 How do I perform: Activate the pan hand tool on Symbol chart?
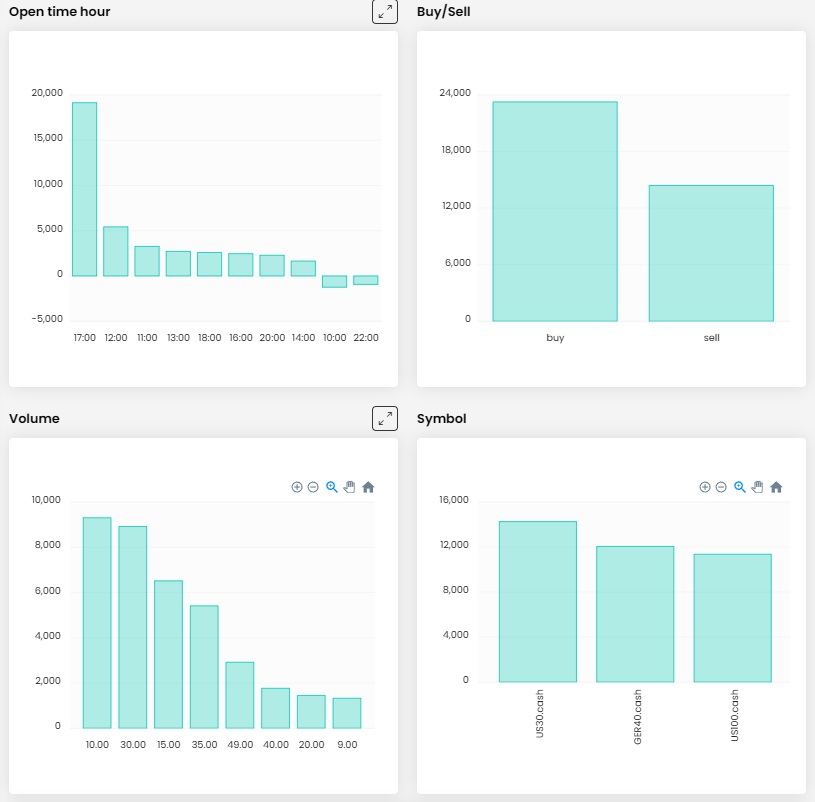(x=757, y=487)
